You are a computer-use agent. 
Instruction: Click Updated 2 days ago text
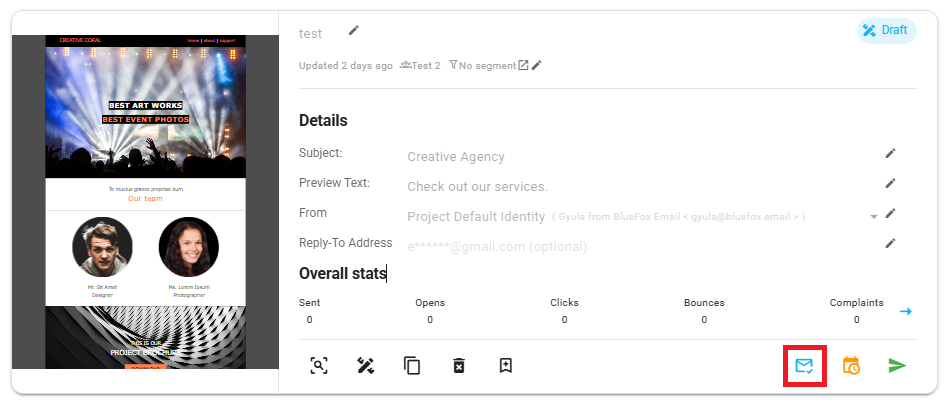tap(346, 65)
